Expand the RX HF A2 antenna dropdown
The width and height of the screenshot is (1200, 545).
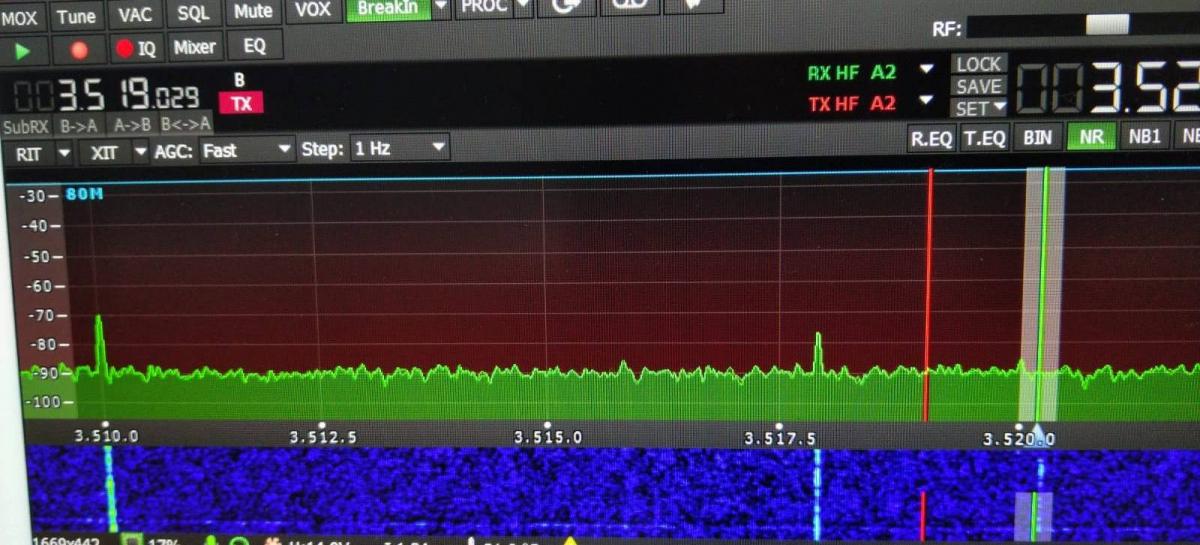pos(926,70)
